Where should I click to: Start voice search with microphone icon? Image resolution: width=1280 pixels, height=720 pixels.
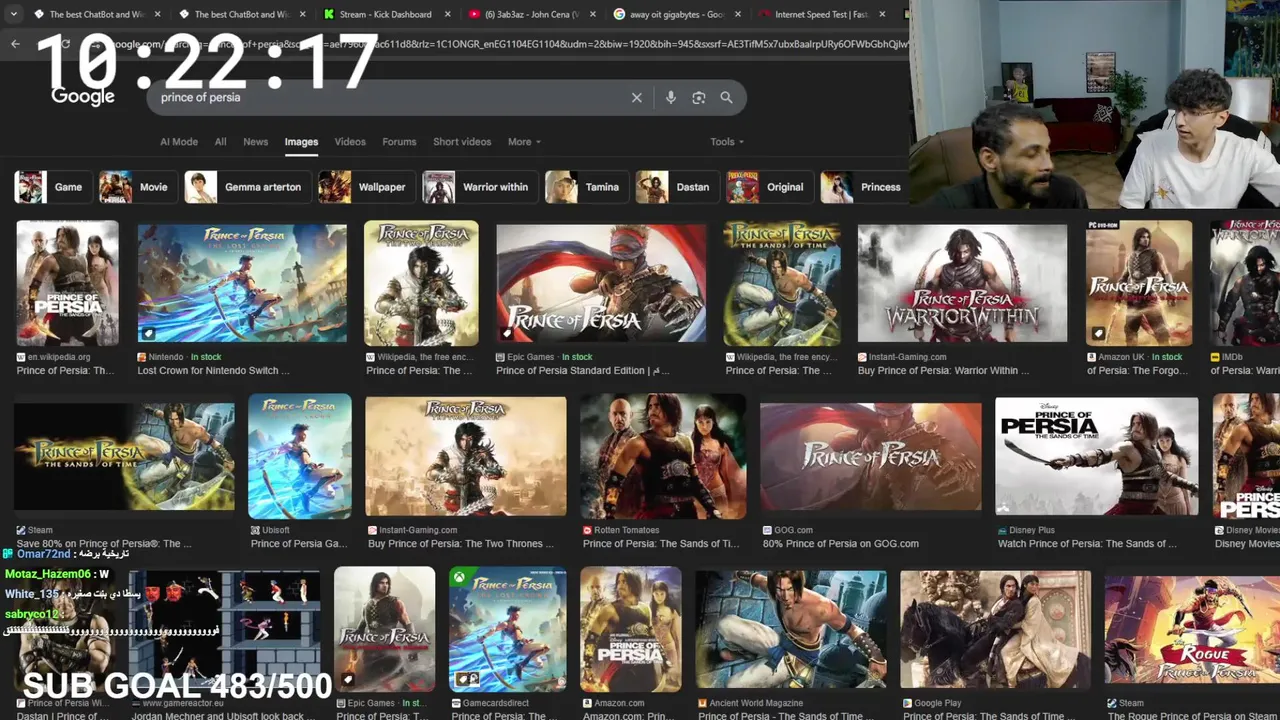(671, 98)
